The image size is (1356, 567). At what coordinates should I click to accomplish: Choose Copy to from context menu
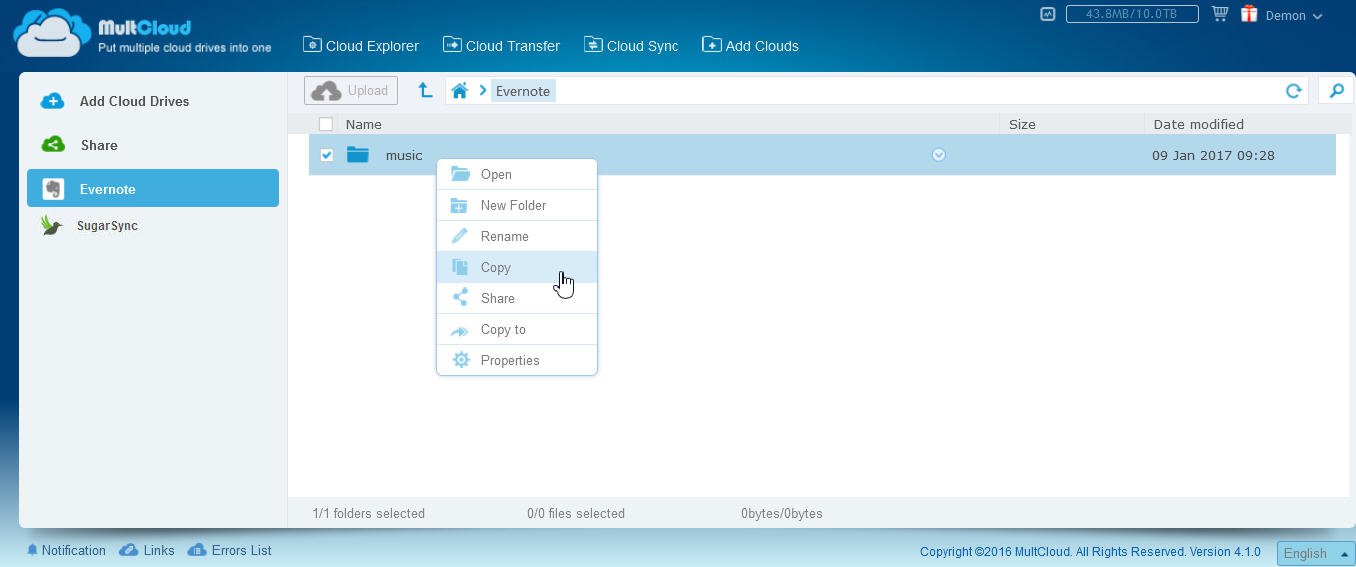(517, 329)
